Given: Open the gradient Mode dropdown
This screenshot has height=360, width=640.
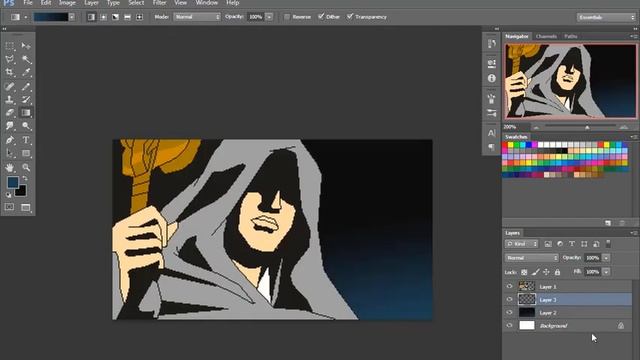Looking at the screenshot, I should (197, 17).
